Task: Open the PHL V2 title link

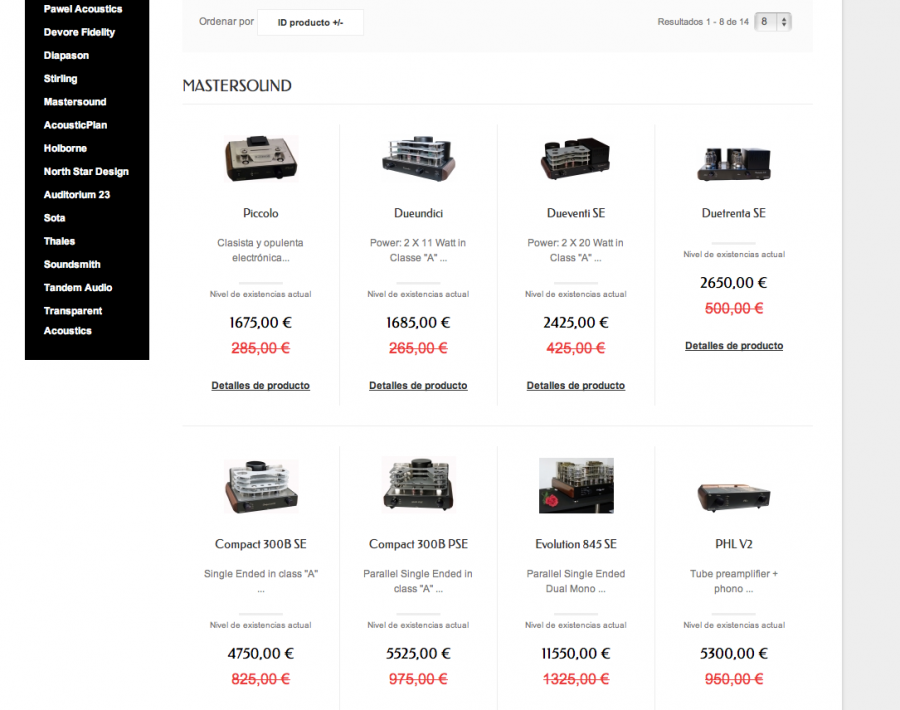Action: pos(734,544)
